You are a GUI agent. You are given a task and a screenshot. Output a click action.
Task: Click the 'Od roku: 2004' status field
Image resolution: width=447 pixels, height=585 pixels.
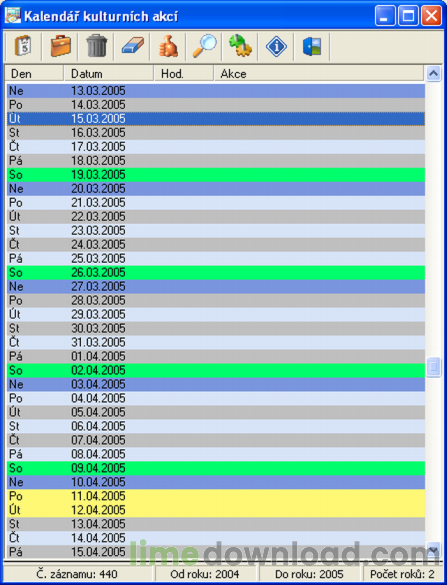205,574
